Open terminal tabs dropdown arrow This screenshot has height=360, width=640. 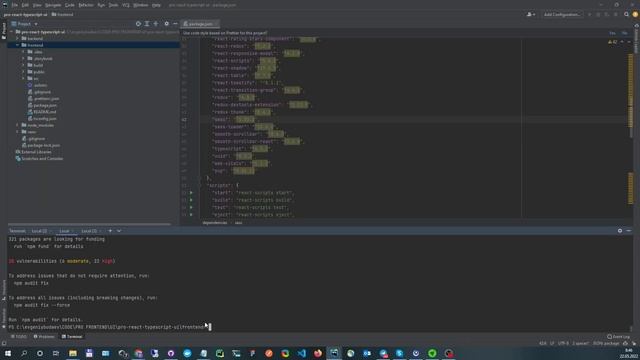click(x=119, y=231)
